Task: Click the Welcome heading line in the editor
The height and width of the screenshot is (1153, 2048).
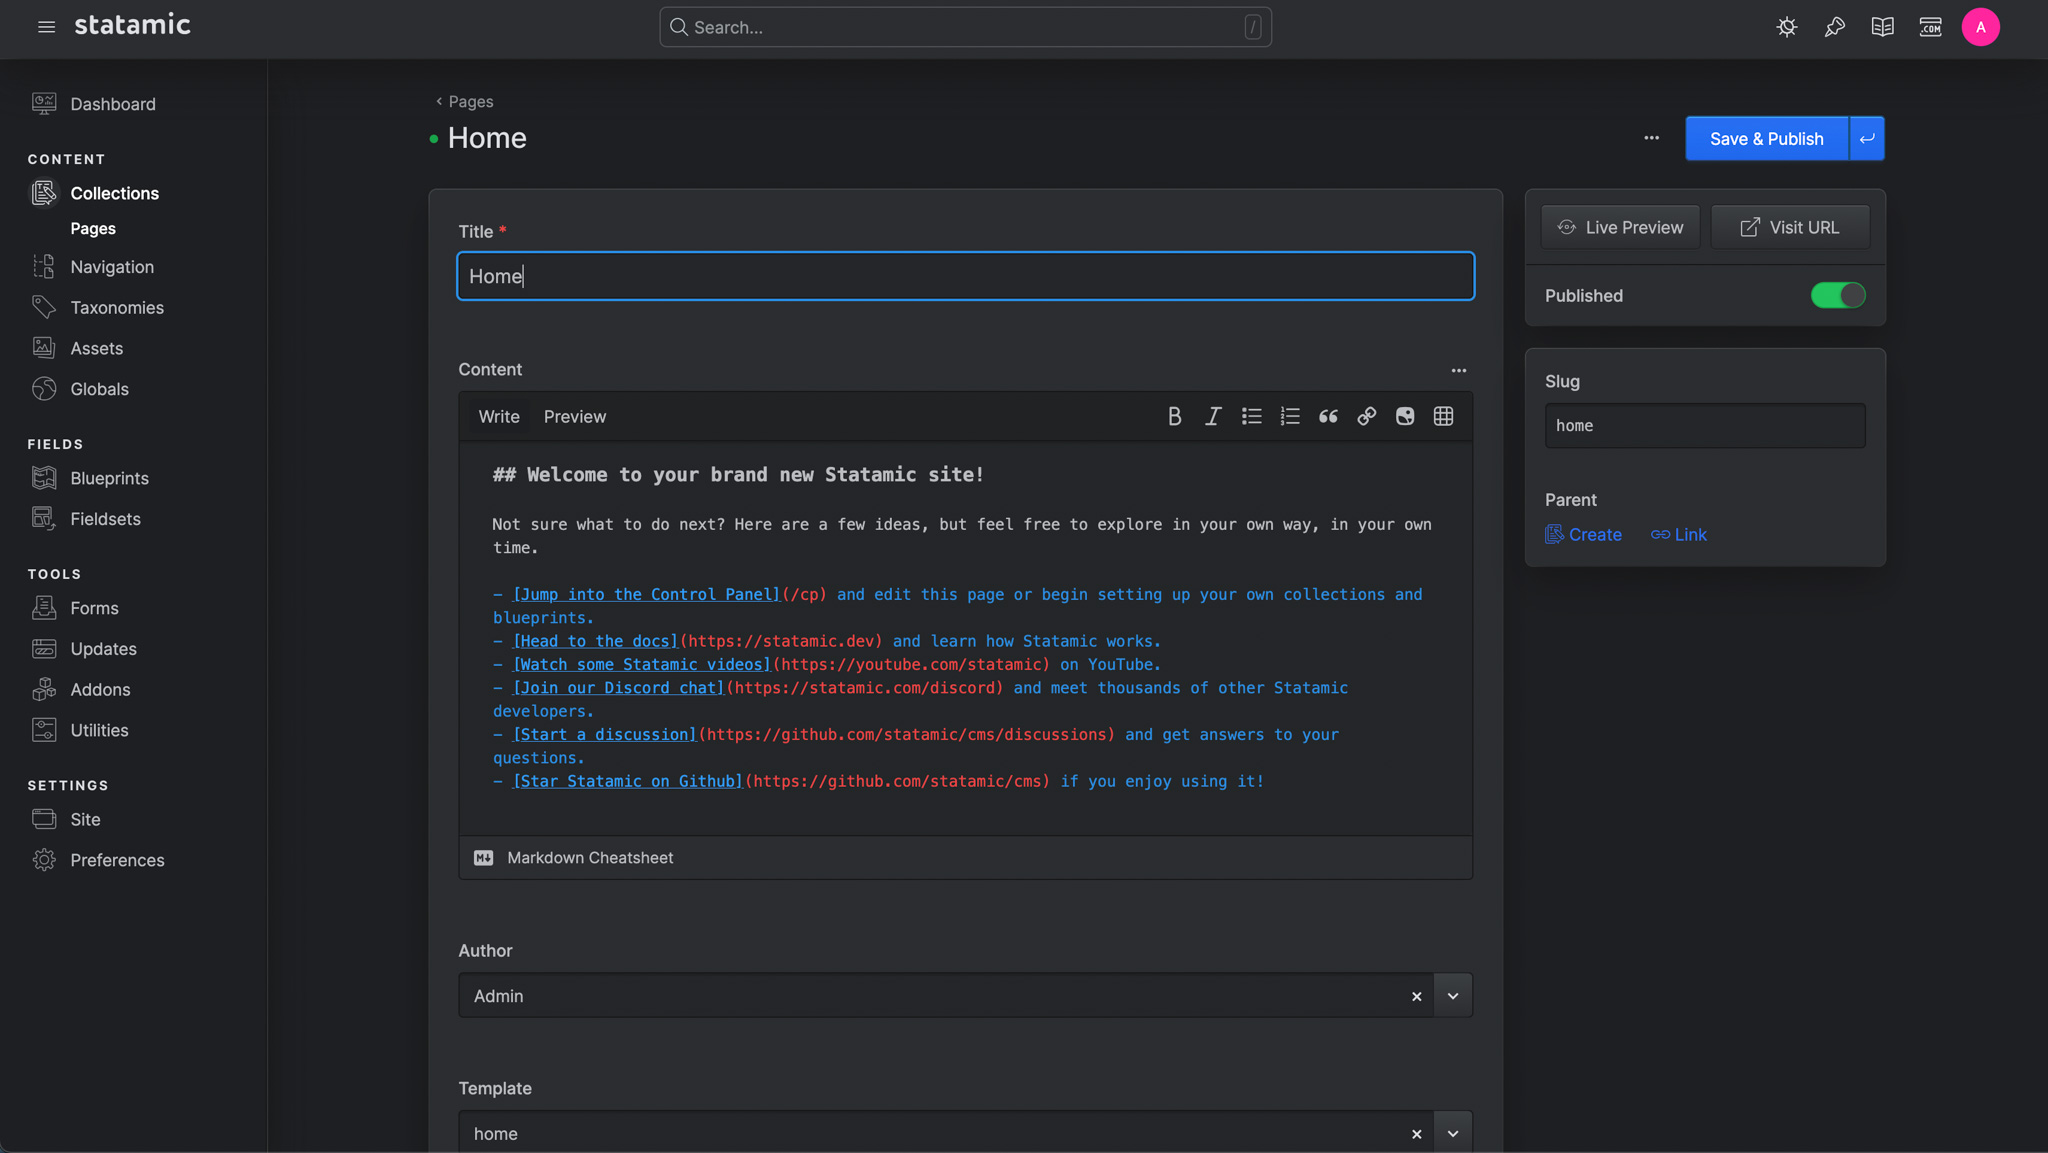Action: coord(738,475)
